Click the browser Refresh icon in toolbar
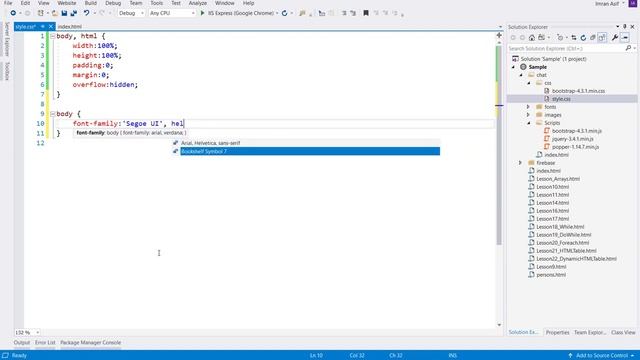Image resolution: width=640 pixels, height=360 pixels. [x=284, y=13]
